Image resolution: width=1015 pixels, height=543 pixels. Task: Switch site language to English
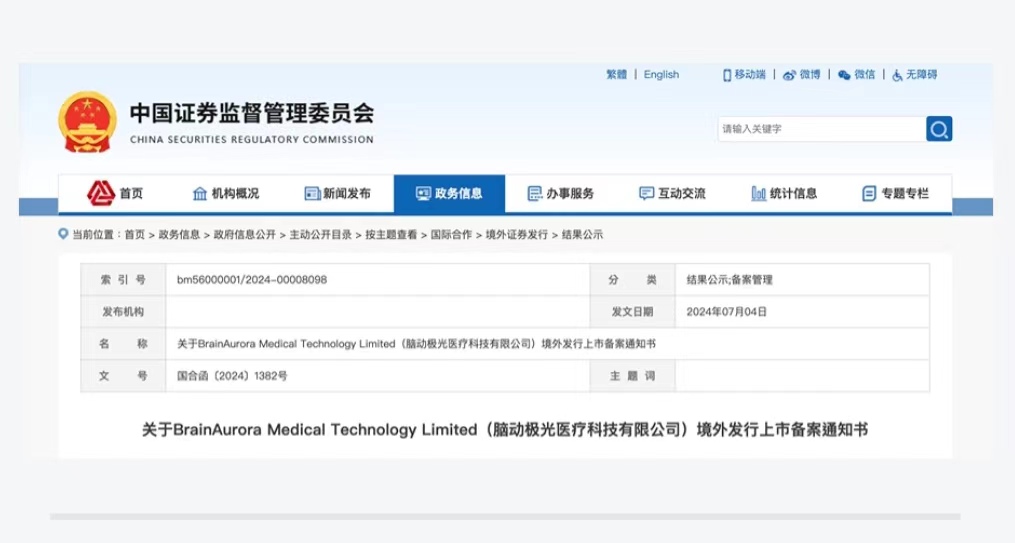coord(661,74)
